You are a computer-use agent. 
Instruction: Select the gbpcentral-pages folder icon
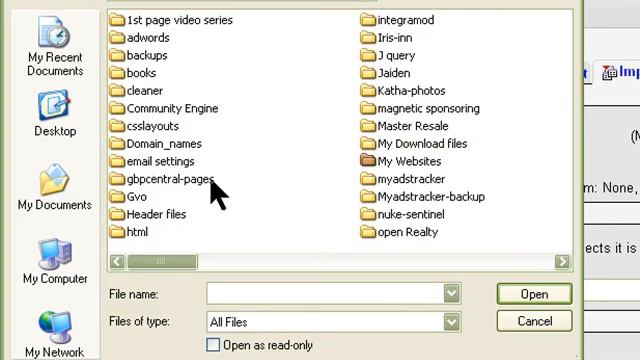[x=117, y=179]
